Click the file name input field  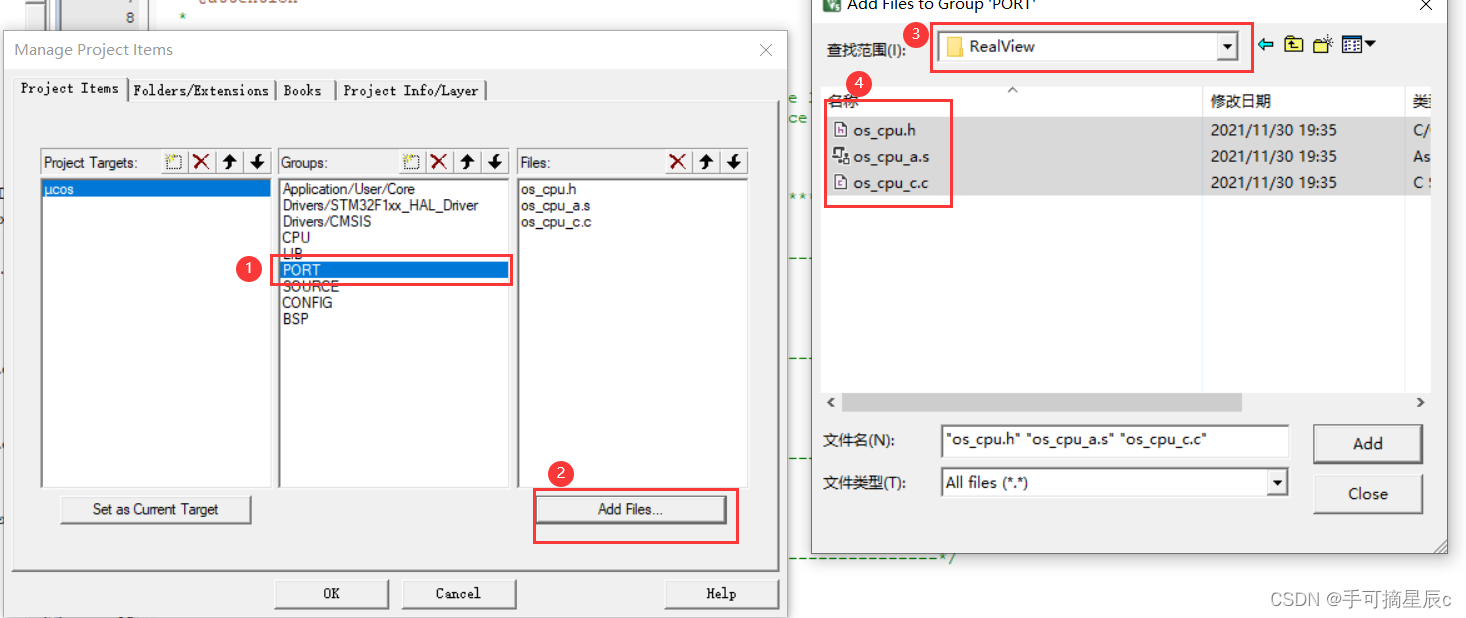click(x=1115, y=440)
